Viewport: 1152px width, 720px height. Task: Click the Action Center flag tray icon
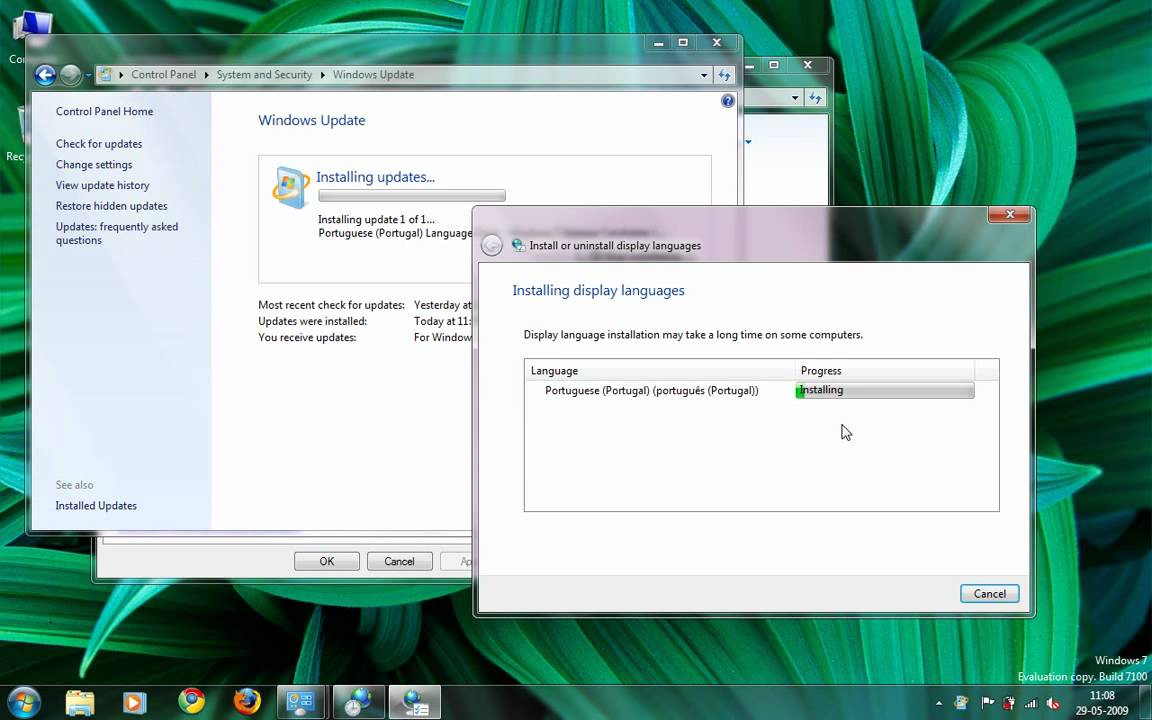[987, 703]
